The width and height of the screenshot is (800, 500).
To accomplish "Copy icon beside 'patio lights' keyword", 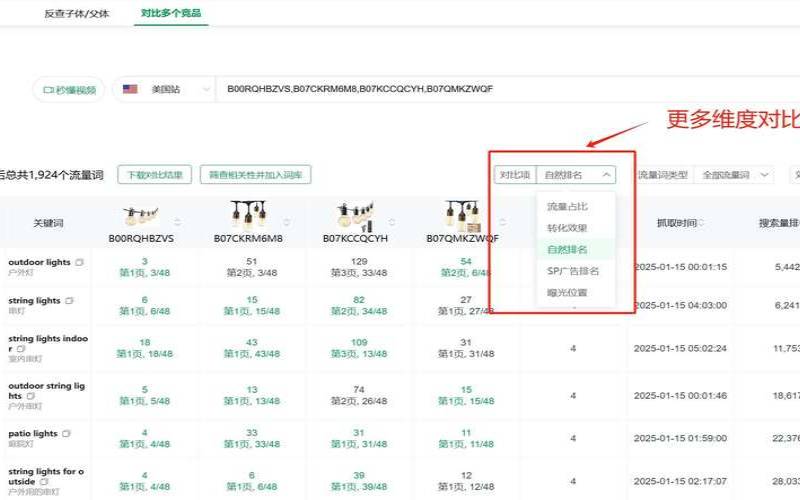I will click(x=66, y=434).
